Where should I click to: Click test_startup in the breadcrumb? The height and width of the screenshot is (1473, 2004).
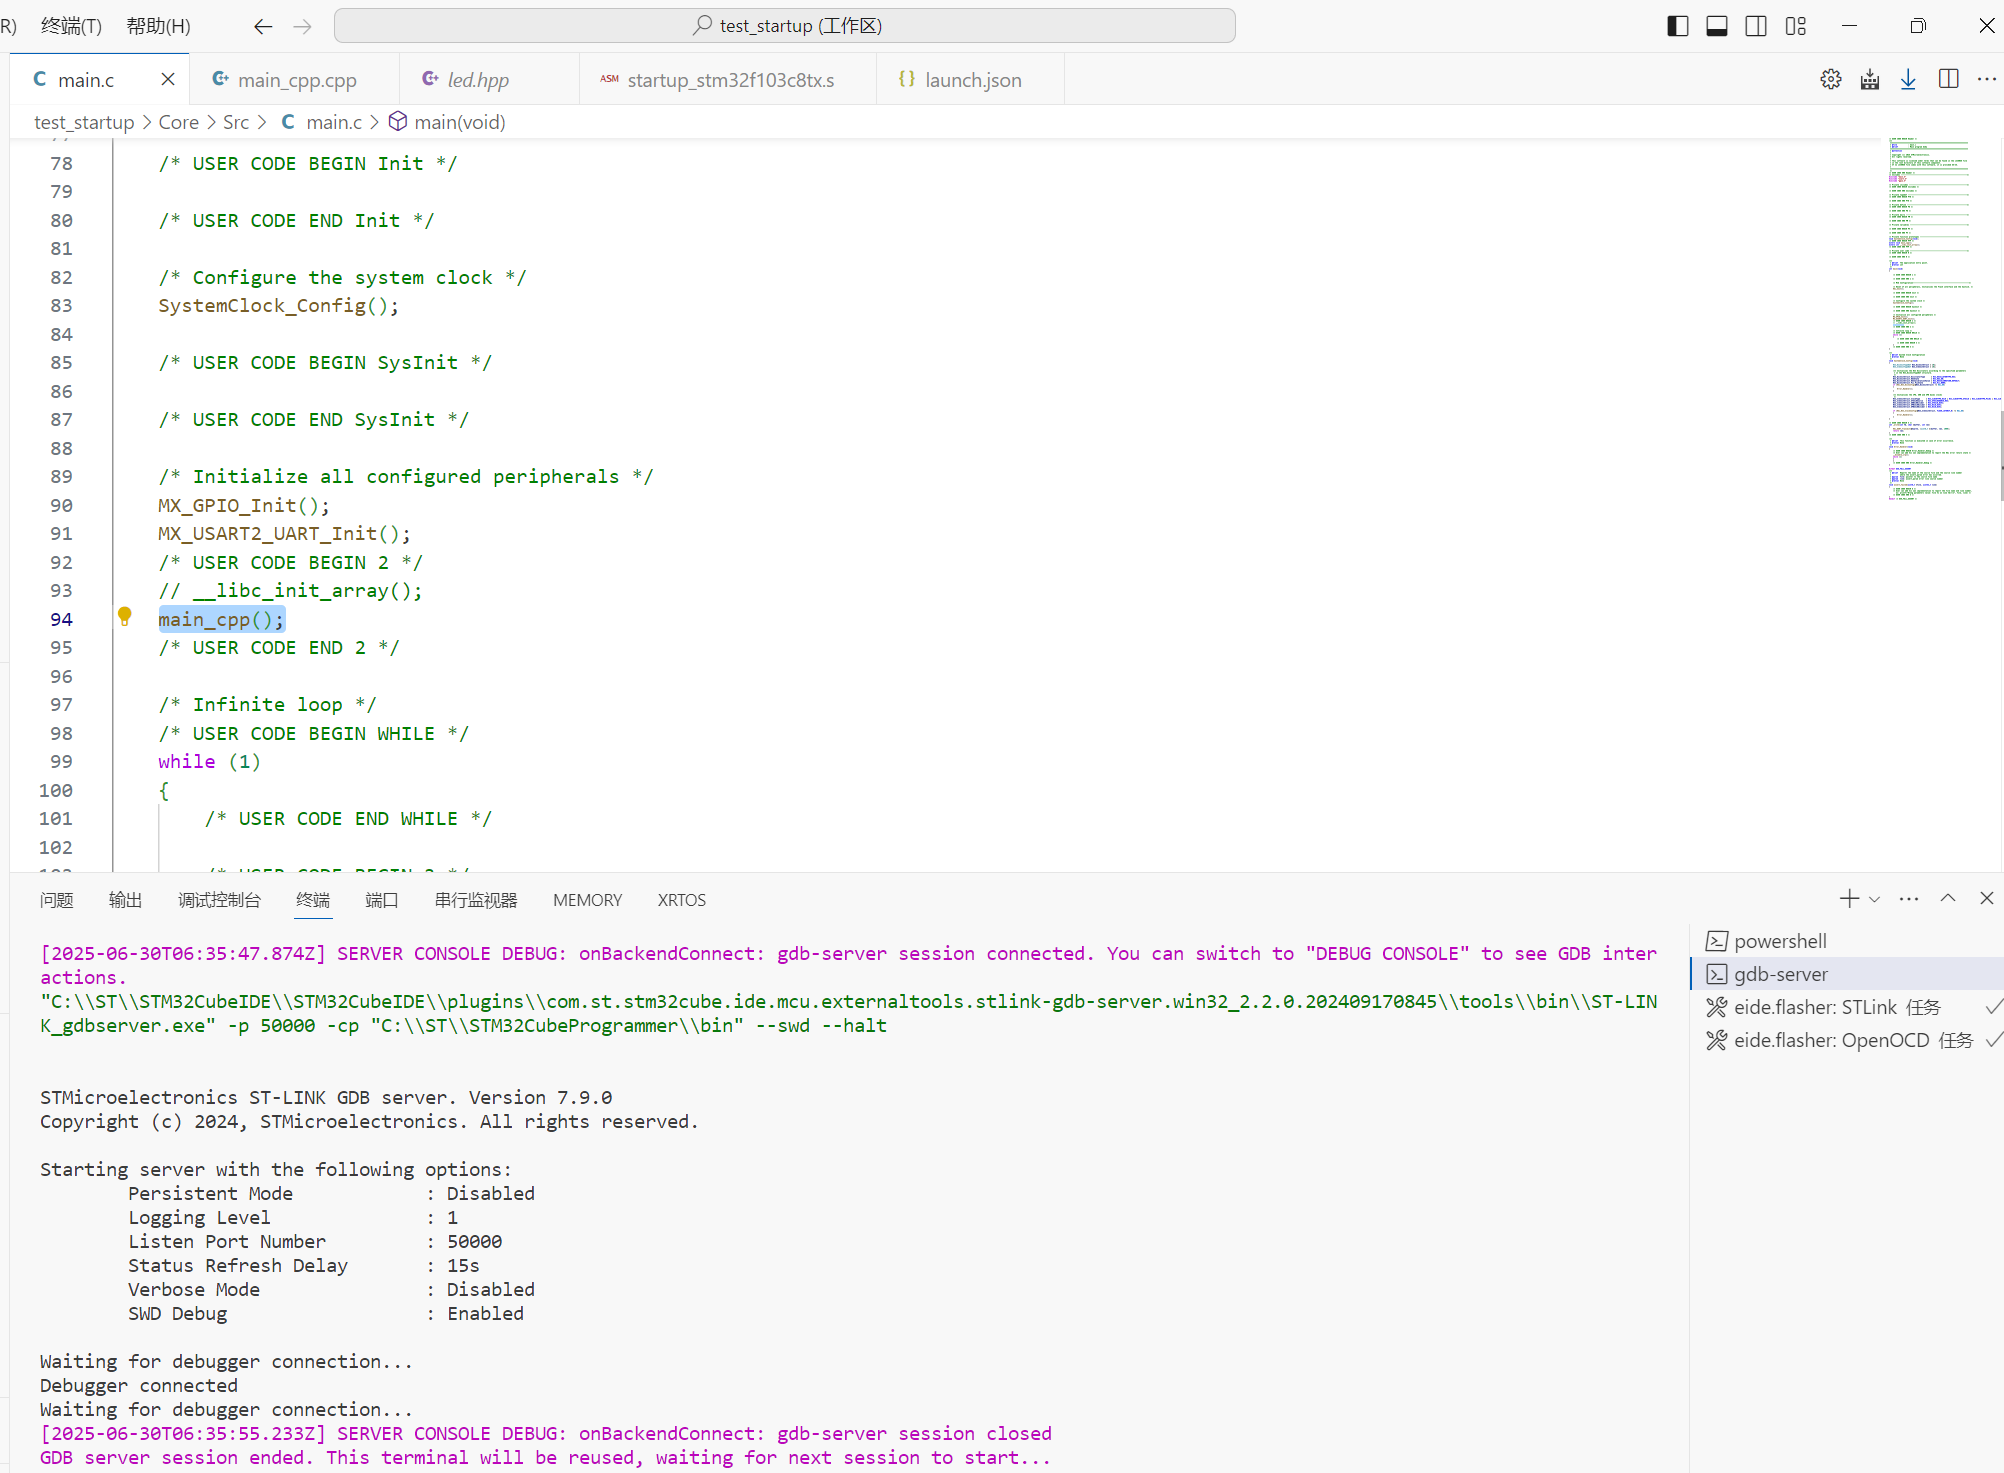pos(84,122)
